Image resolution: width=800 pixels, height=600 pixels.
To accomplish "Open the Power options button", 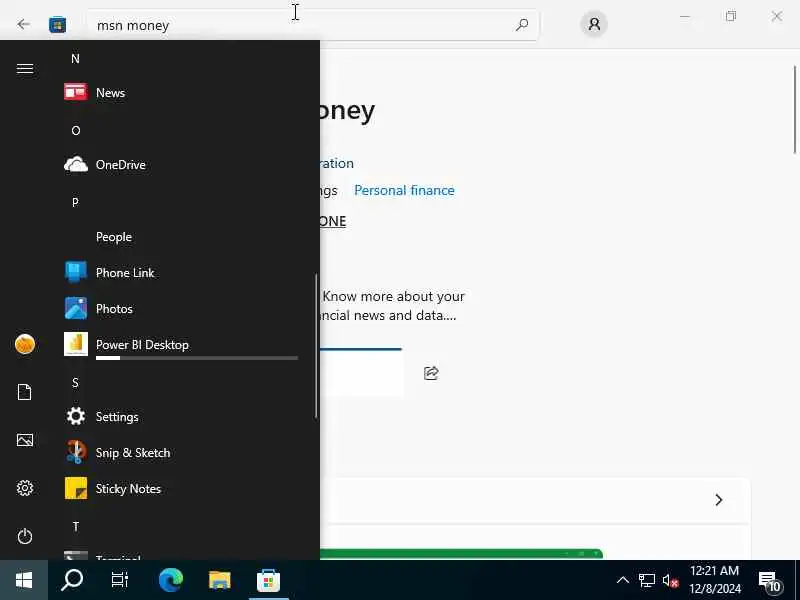I will [x=24, y=536].
